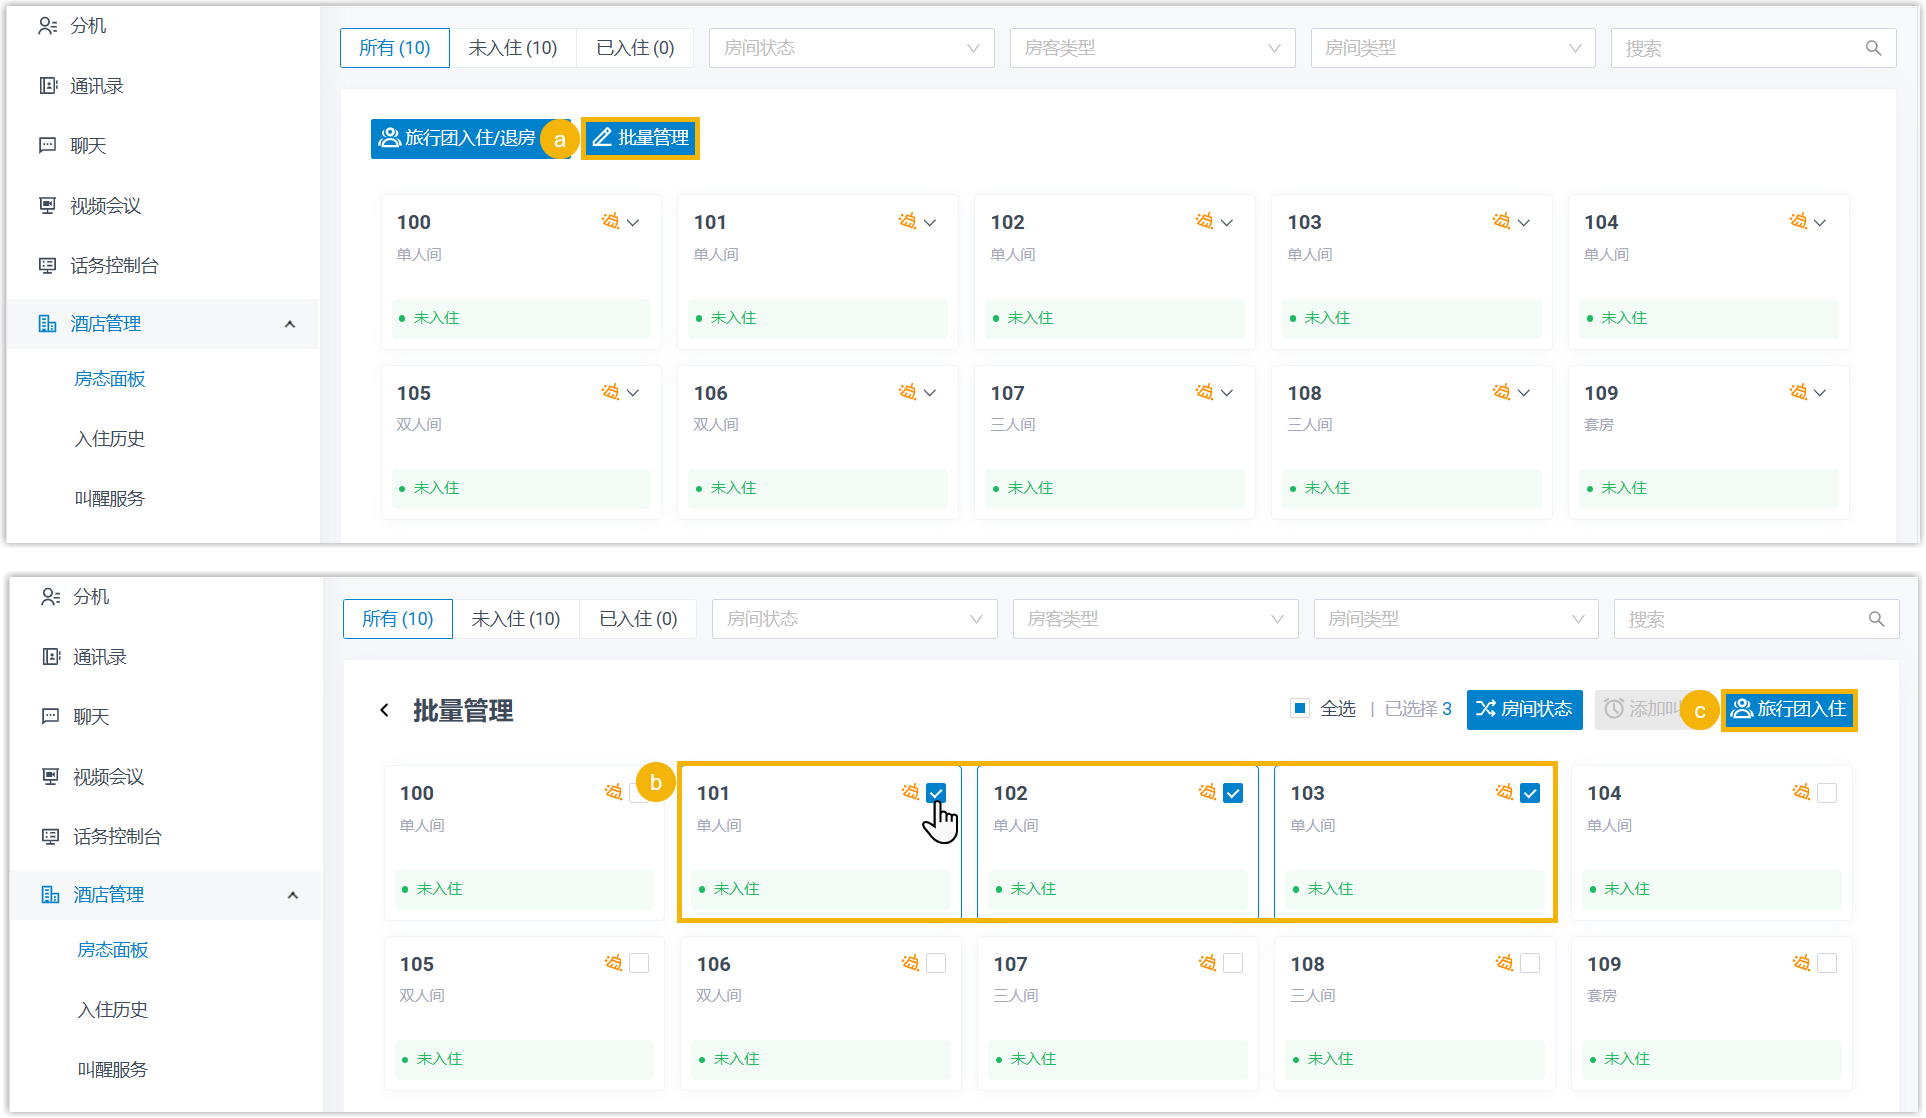This screenshot has height=1118, width=1926.
Task: Uncheck the room 102 checkbox
Action: click(x=1233, y=793)
